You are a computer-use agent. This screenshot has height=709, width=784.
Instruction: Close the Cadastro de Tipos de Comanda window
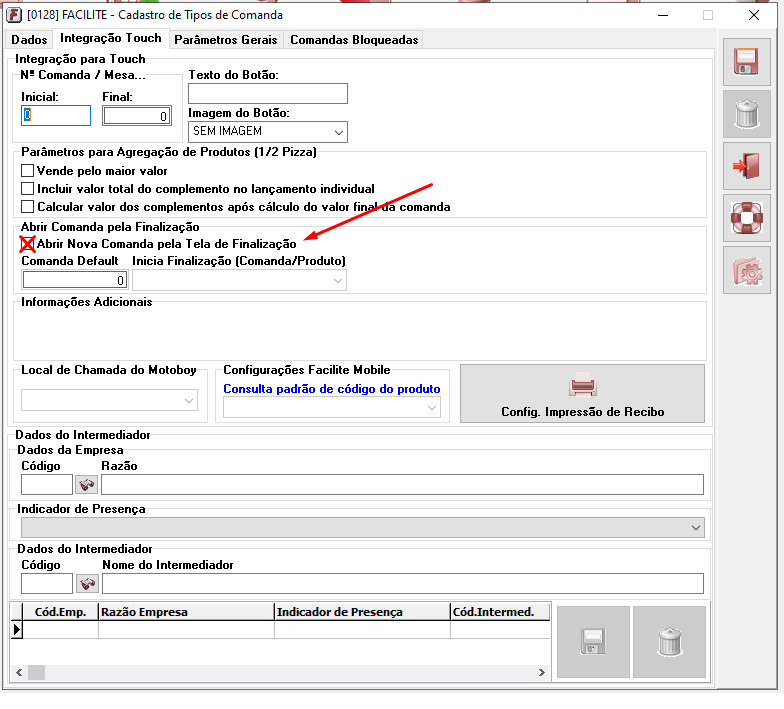coord(754,16)
